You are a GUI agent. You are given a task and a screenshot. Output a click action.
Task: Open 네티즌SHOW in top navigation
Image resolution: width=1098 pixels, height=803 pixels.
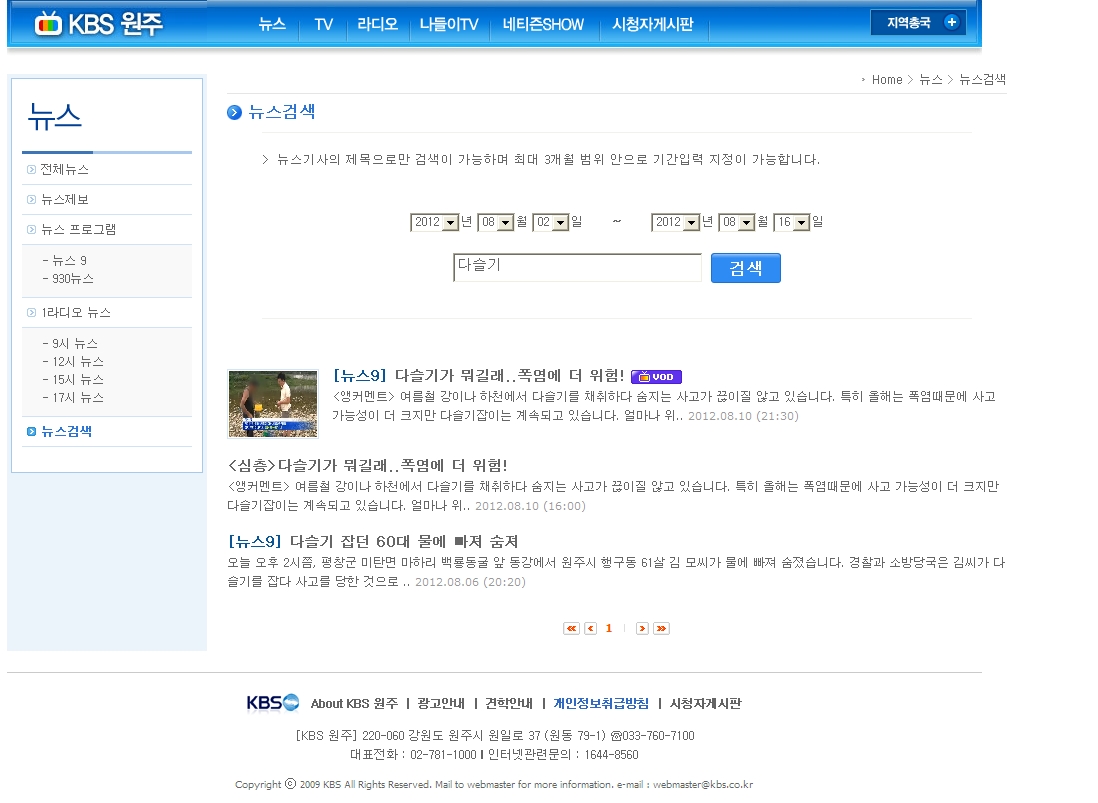[543, 25]
